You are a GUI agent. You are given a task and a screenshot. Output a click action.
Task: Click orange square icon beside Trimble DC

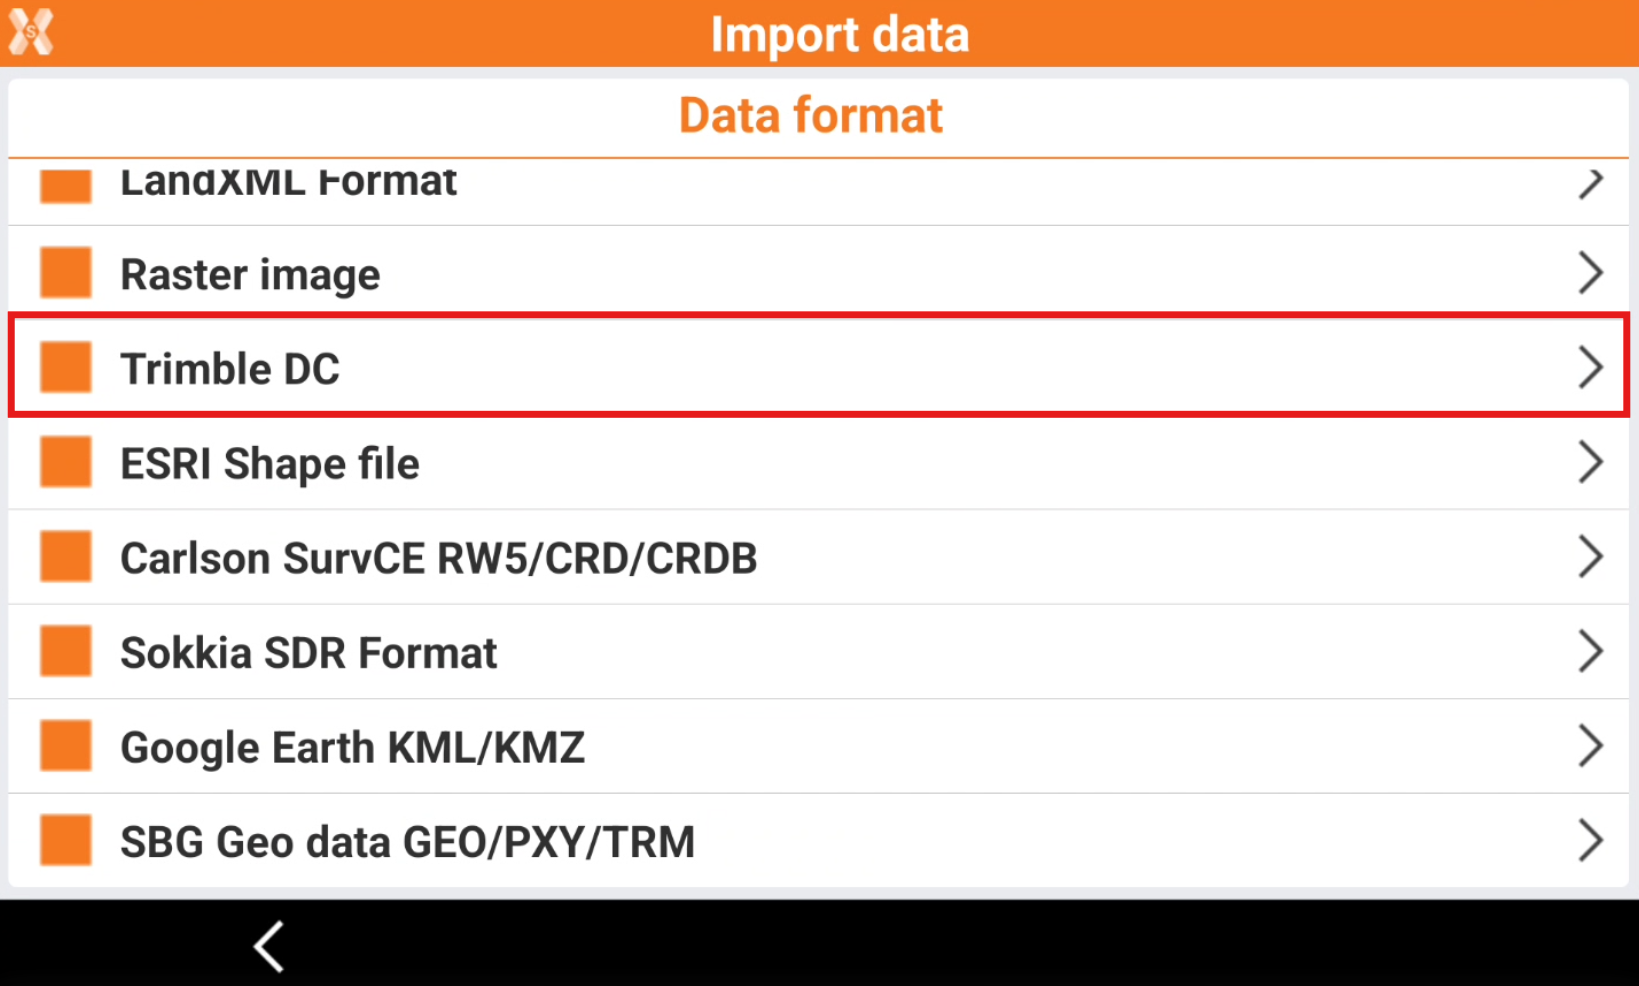click(66, 367)
